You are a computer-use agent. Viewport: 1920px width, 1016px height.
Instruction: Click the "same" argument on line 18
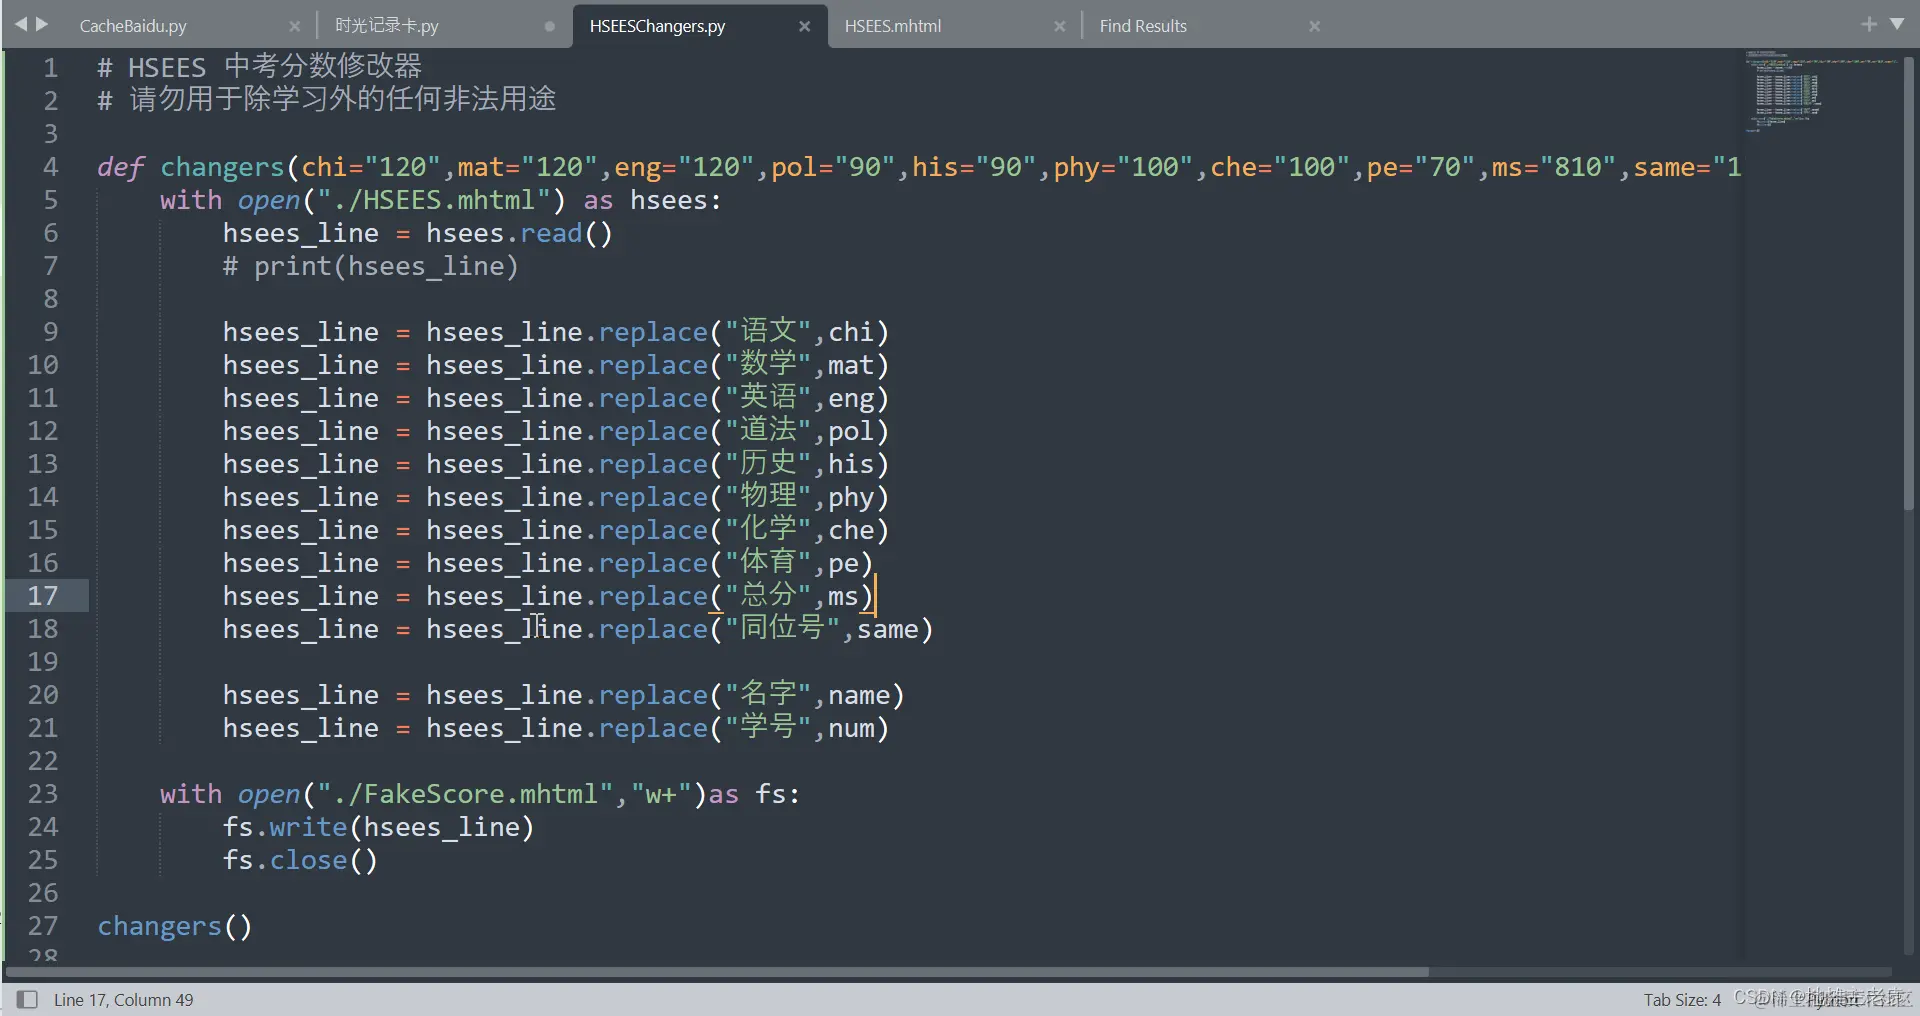tap(887, 629)
